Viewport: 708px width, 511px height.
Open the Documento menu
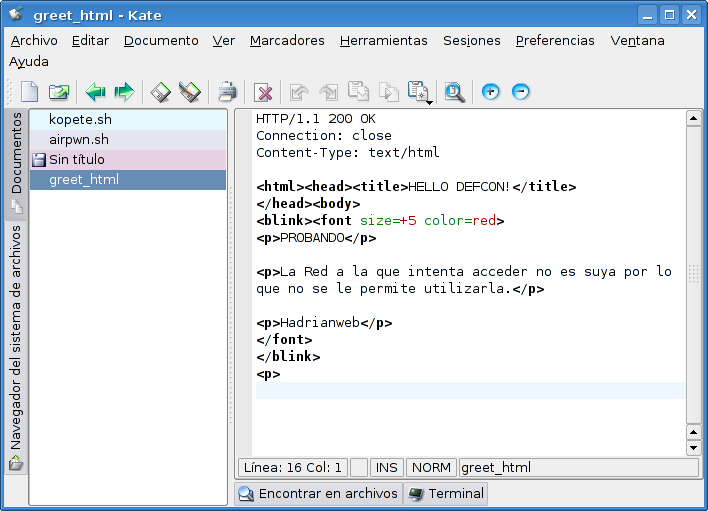161,41
